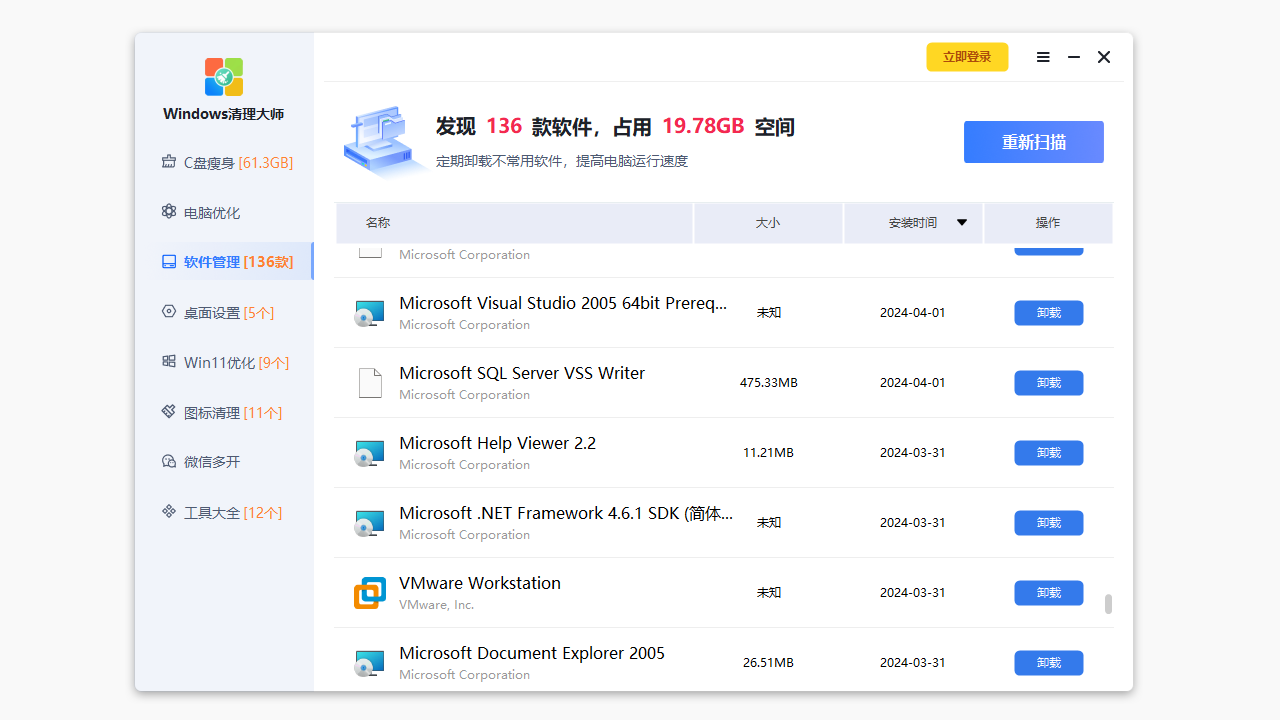Click the VMware Workstation app icon
Image resolution: width=1280 pixels, height=720 pixels.
pos(369,592)
